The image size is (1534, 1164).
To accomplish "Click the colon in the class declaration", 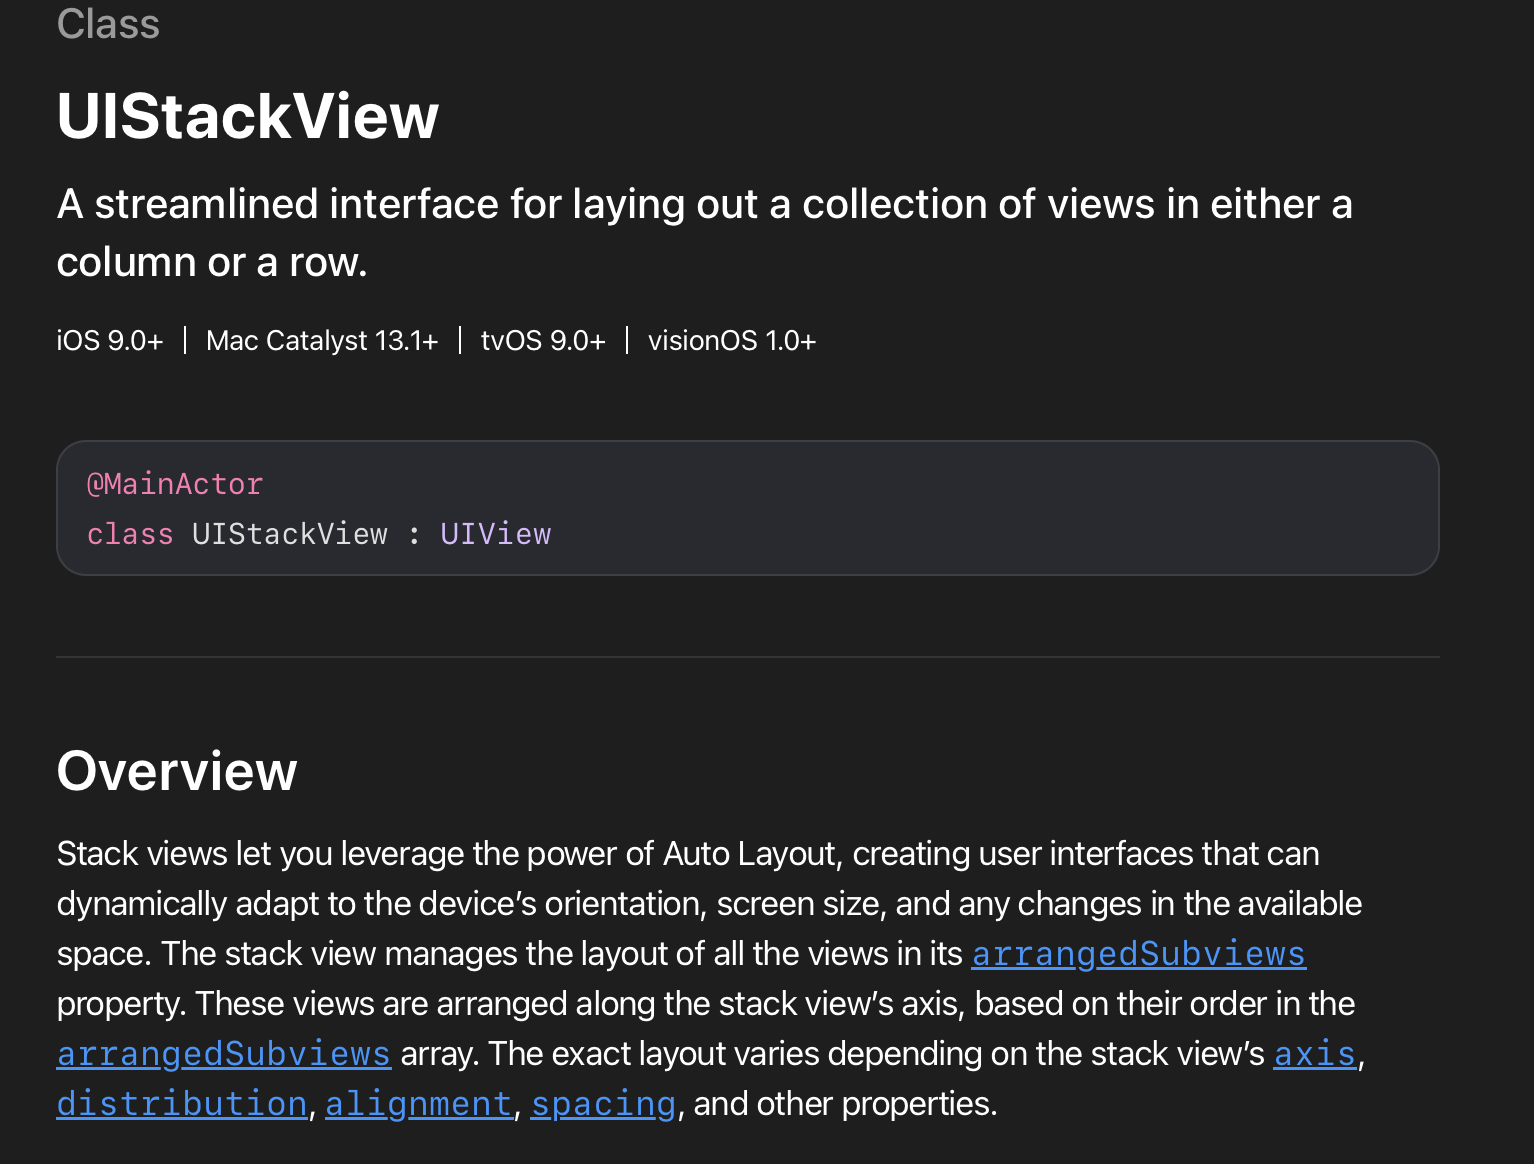I will 414,534.
